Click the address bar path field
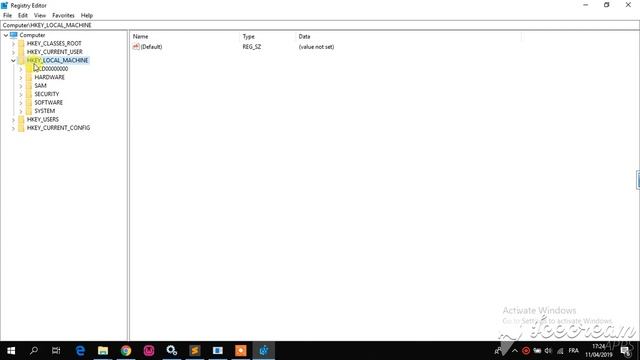Viewport: 640px width, 360px height. 320,25
